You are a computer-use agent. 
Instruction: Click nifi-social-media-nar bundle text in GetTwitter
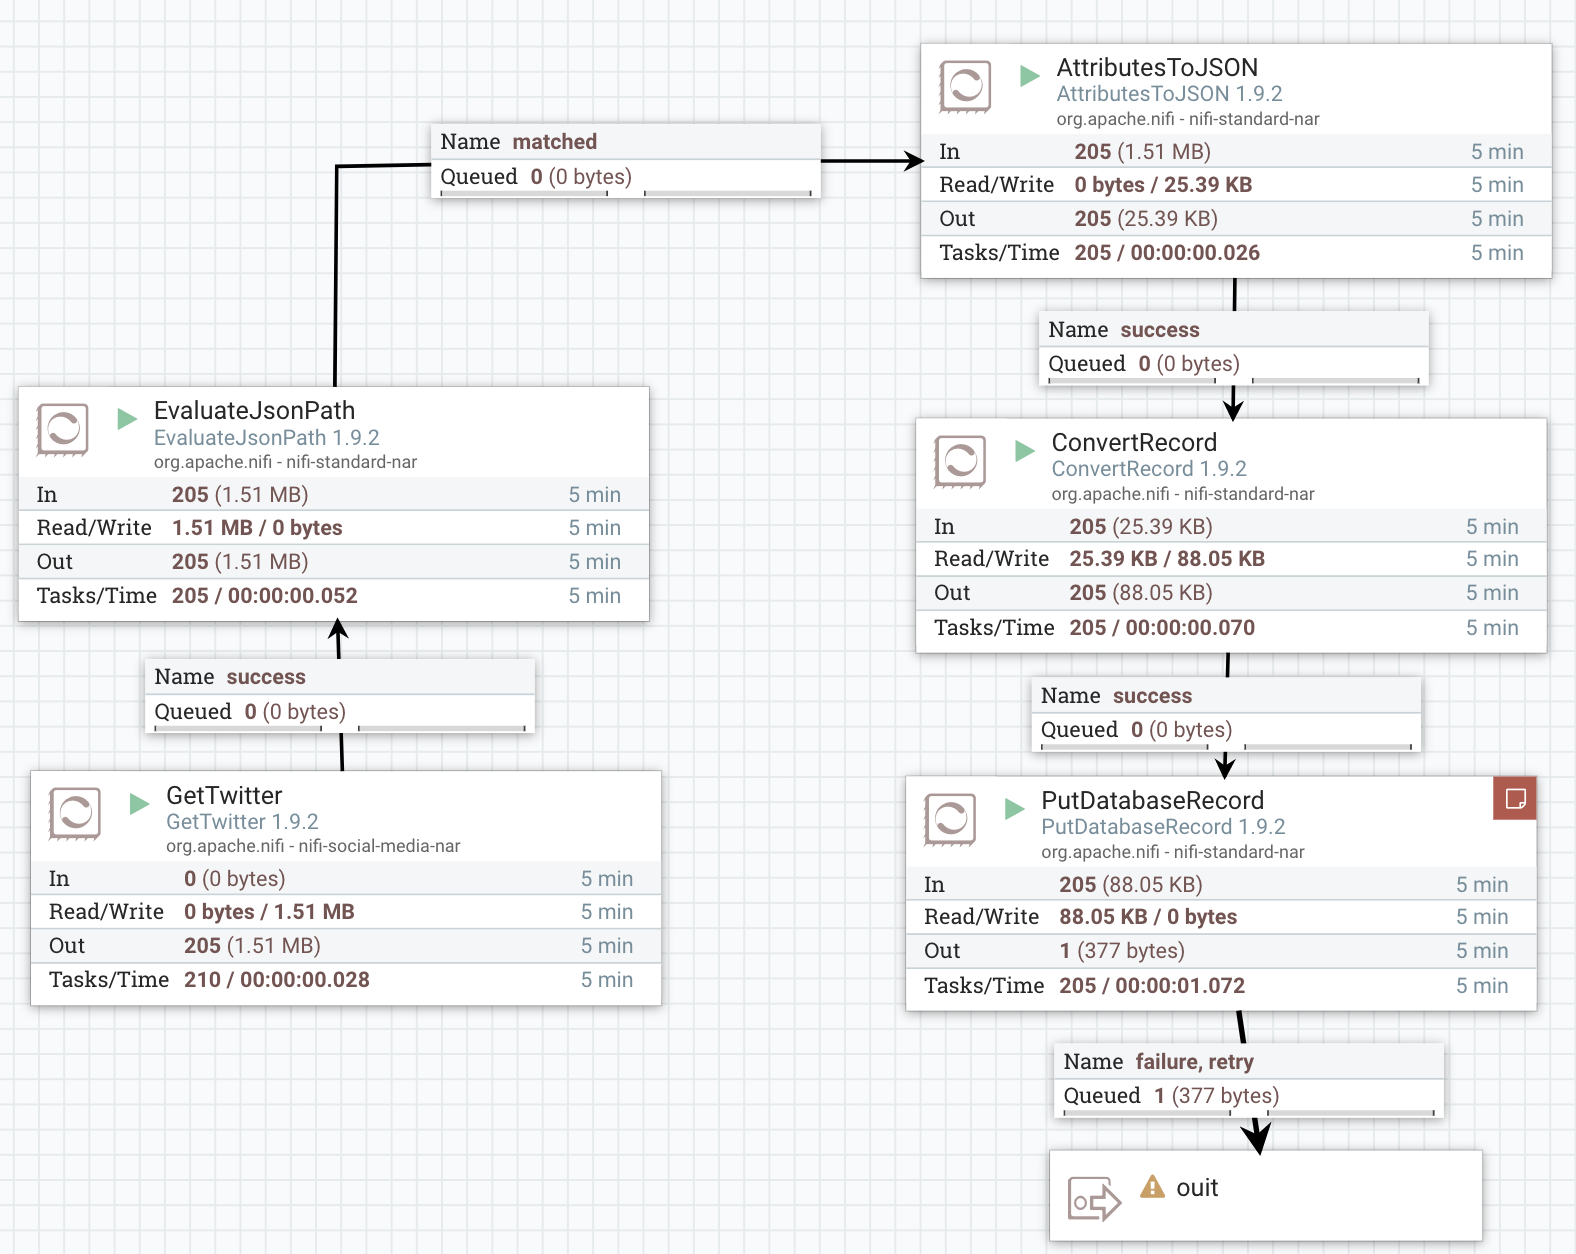[379, 846]
